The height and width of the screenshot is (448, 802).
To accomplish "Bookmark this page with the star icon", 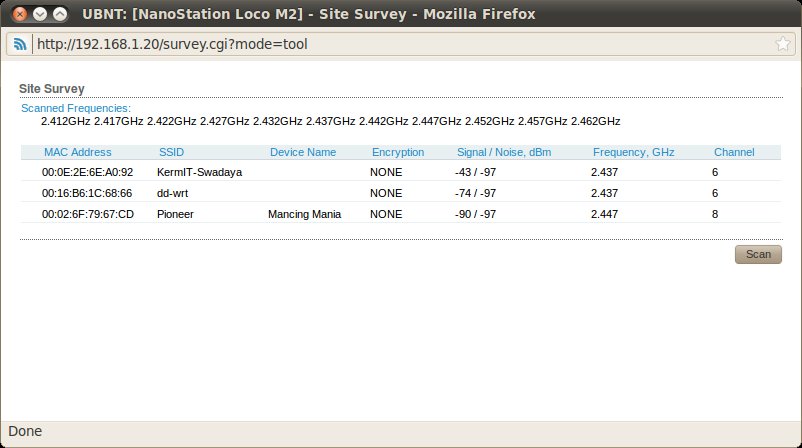I will click(783, 44).
